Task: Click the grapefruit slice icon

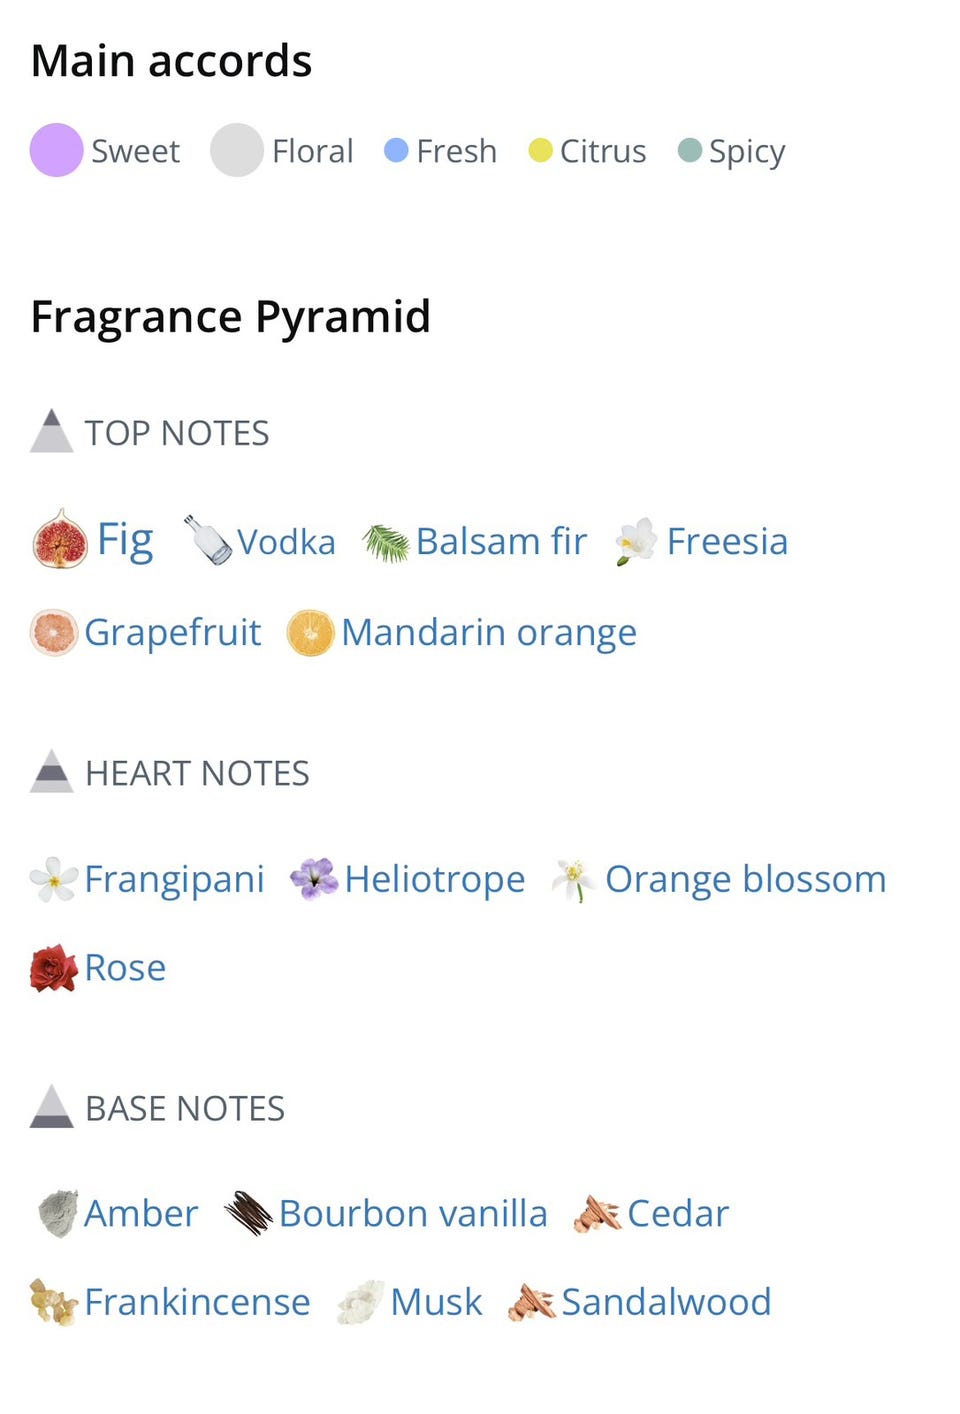Action: (x=54, y=633)
